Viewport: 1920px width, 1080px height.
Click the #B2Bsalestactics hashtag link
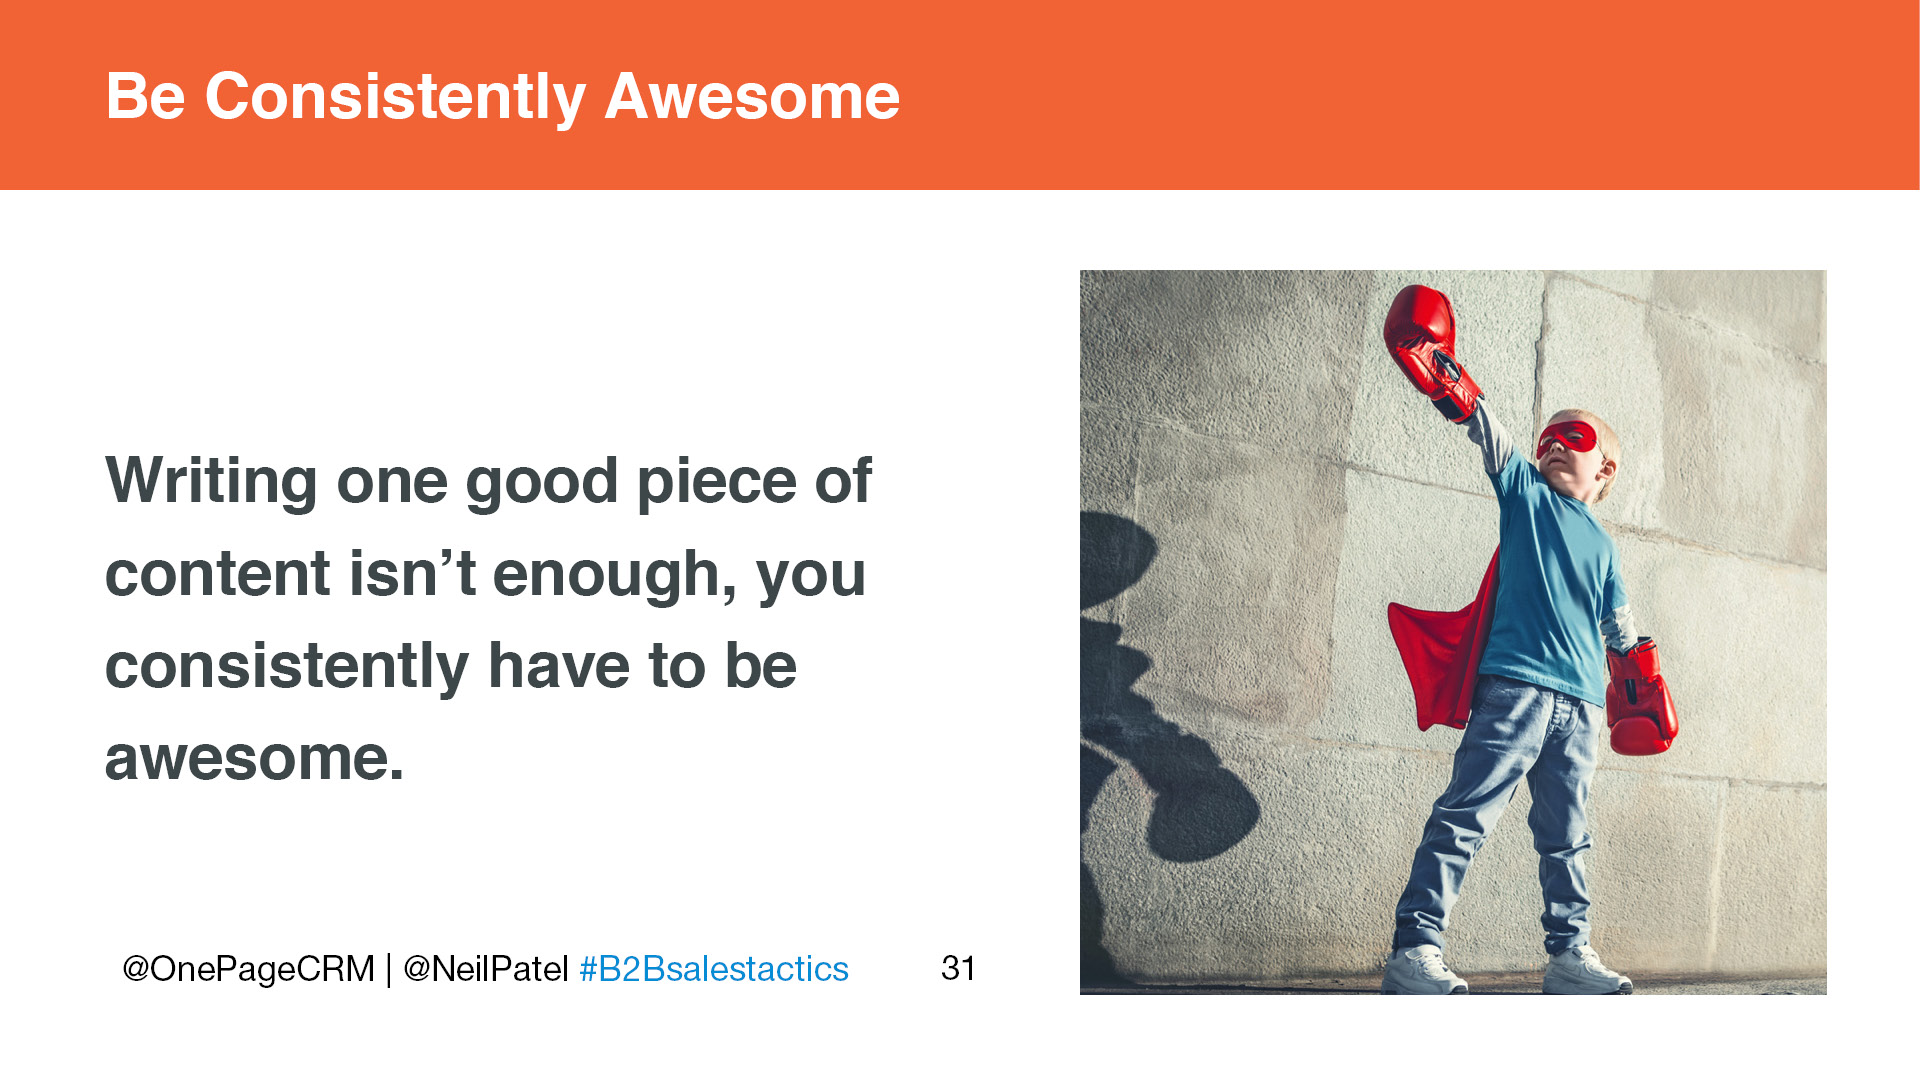[714, 969]
